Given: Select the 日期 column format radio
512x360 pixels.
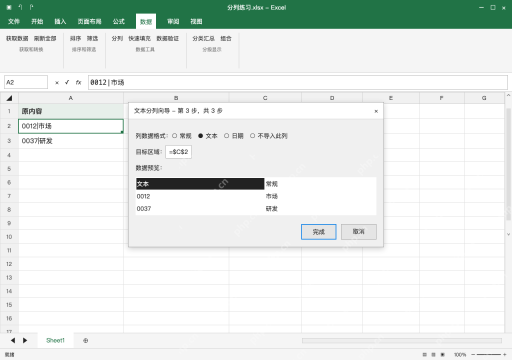Looking at the screenshot, I should [226, 136].
